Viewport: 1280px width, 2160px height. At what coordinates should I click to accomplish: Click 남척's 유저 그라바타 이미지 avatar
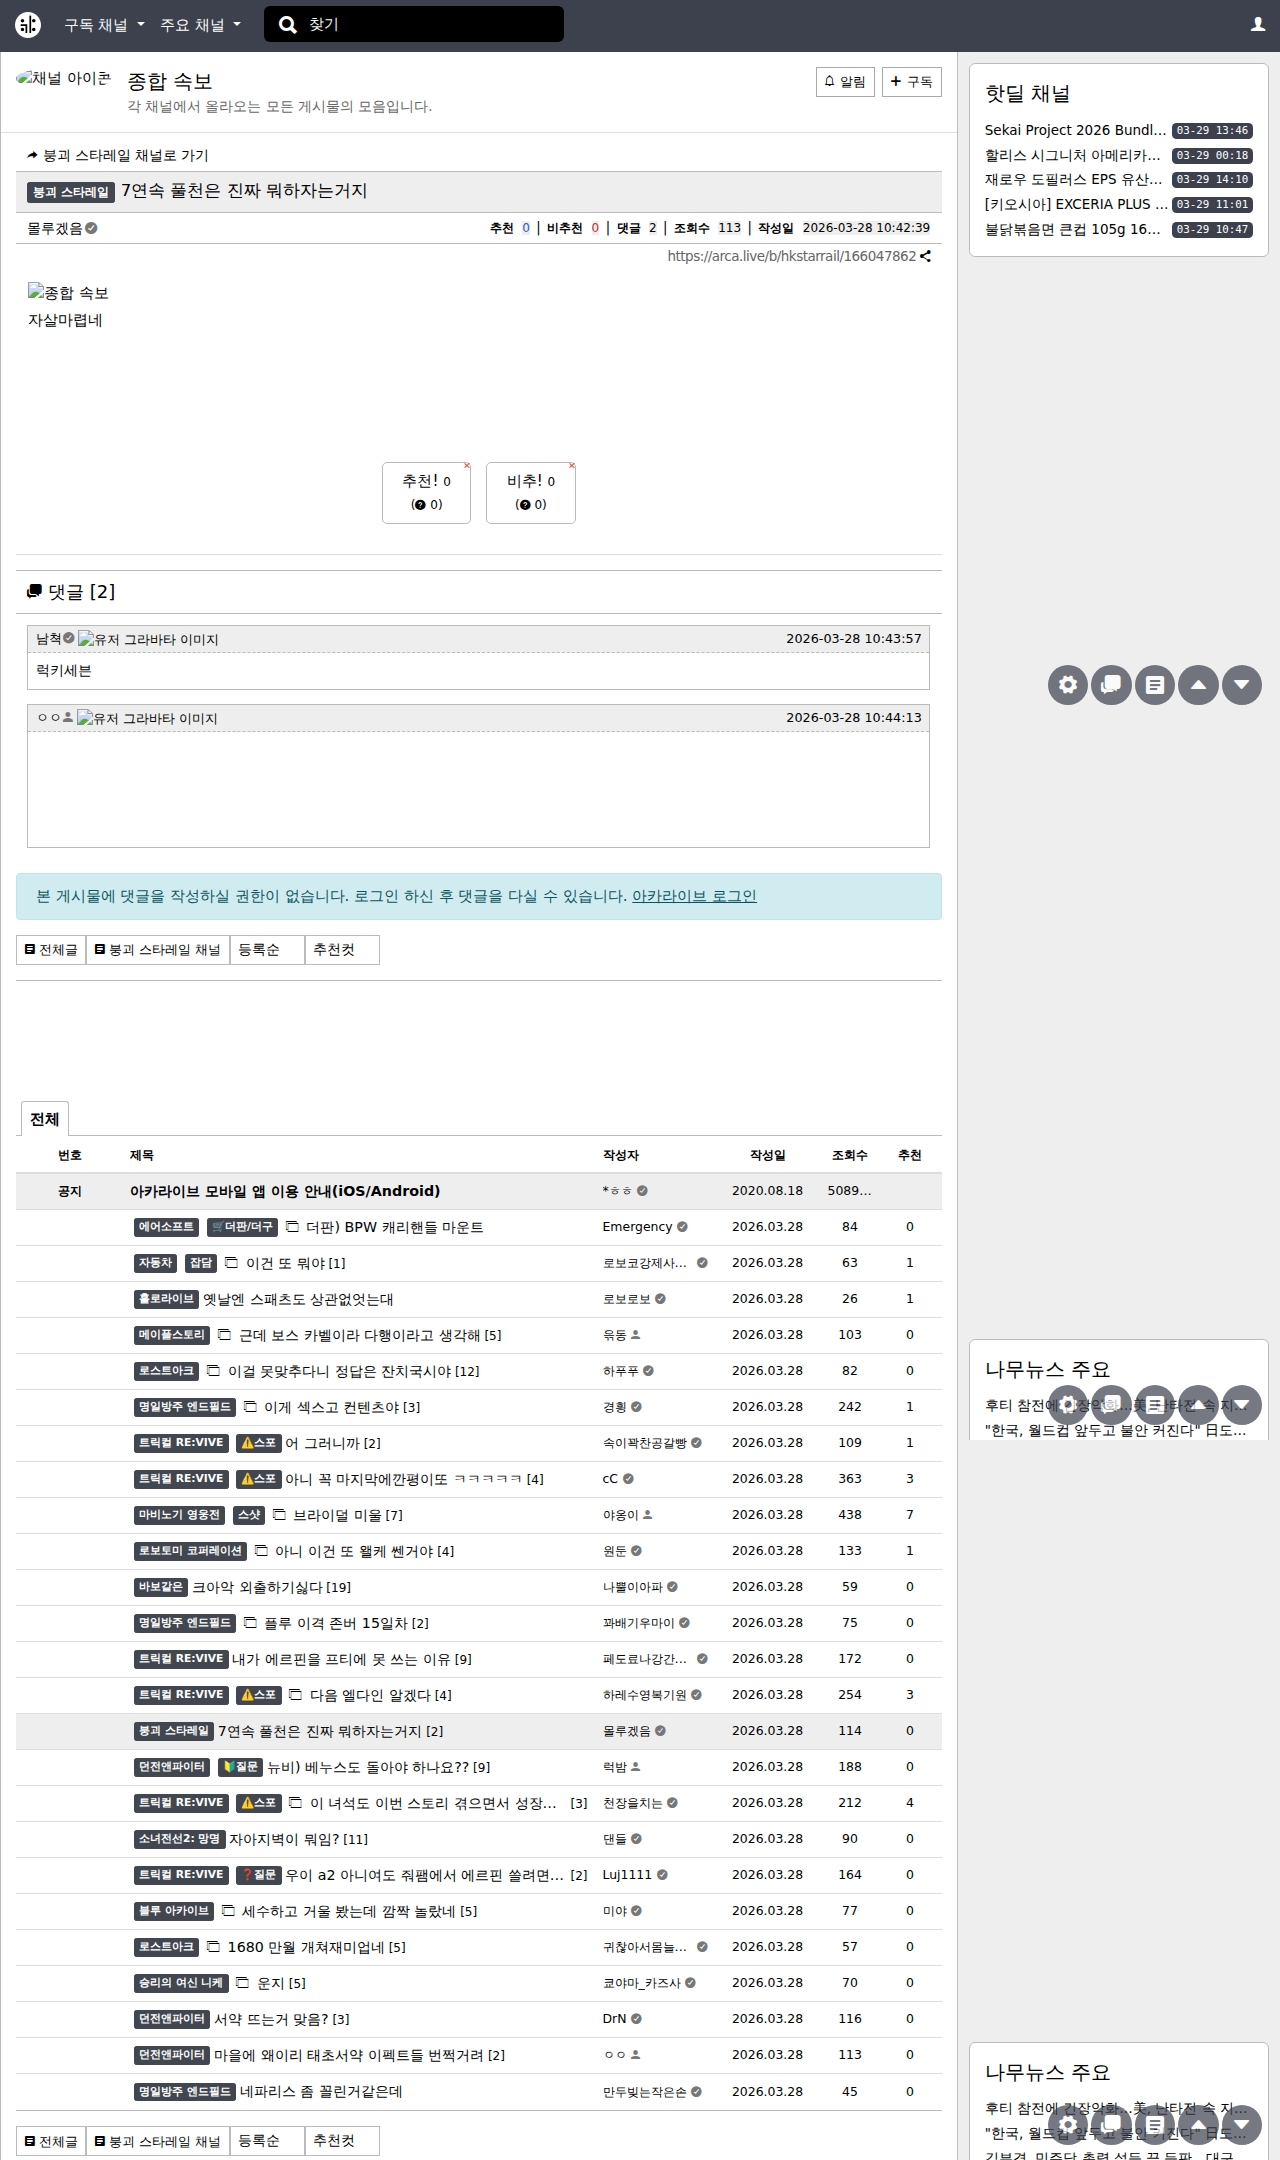pyautogui.click(x=148, y=639)
